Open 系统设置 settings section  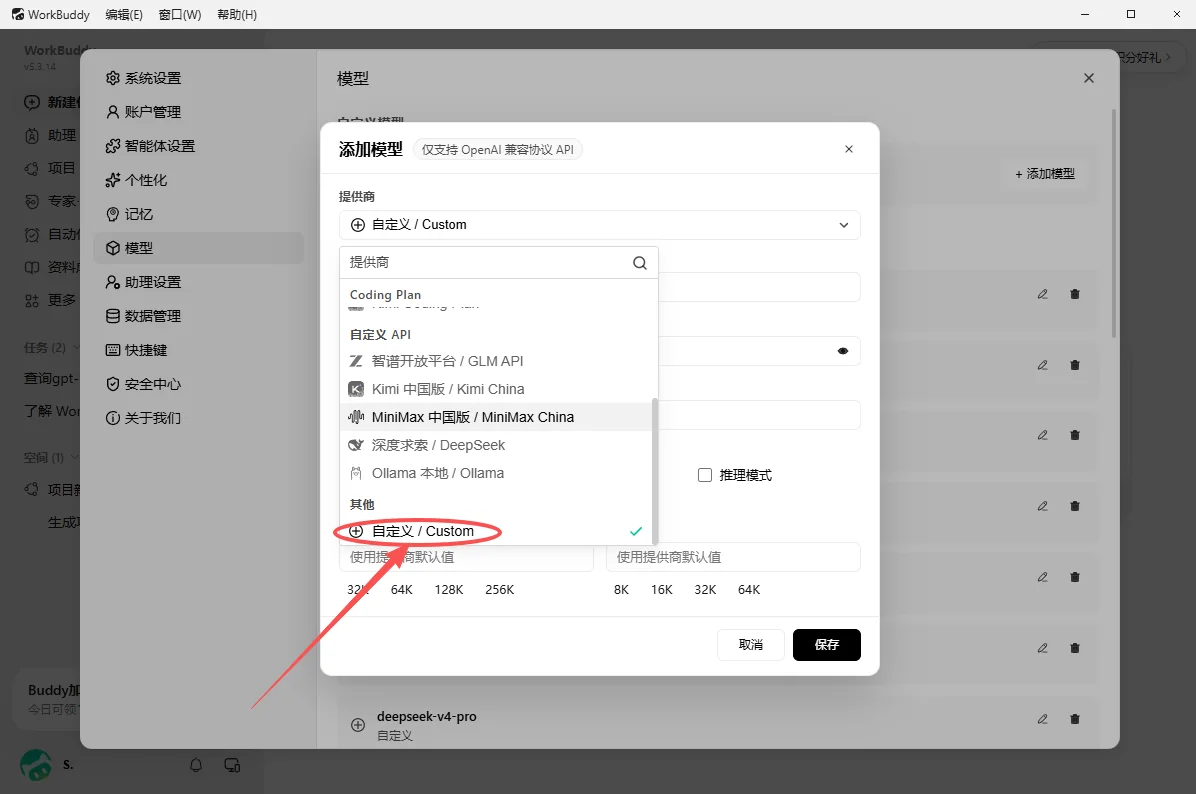point(198,78)
